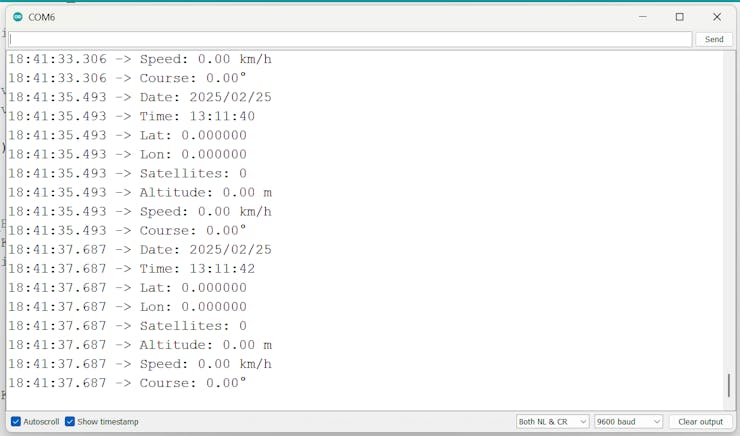This screenshot has height=436, width=740.
Task: Click the Clear output button
Action: coord(700,421)
